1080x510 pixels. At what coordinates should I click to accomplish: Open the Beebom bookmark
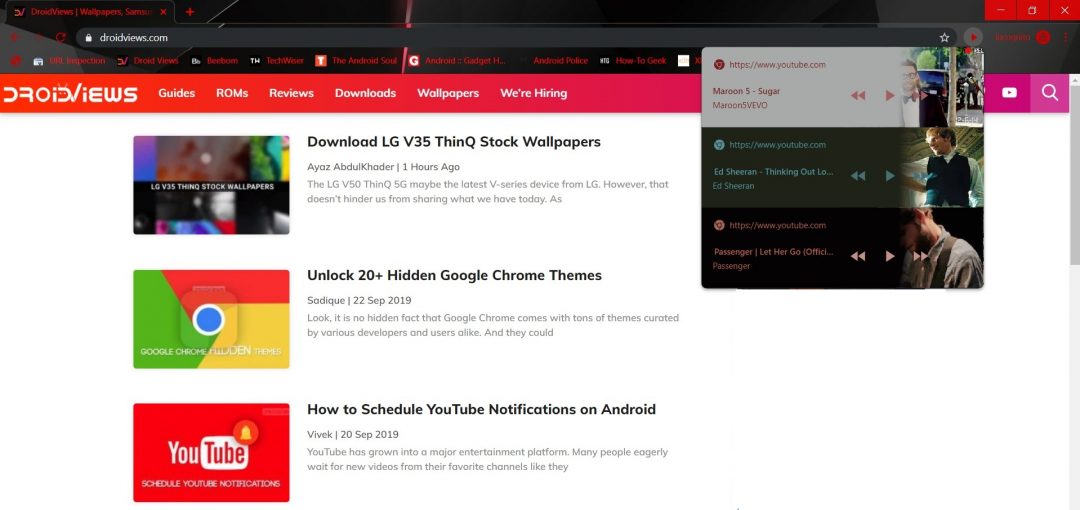tap(215, 61)
